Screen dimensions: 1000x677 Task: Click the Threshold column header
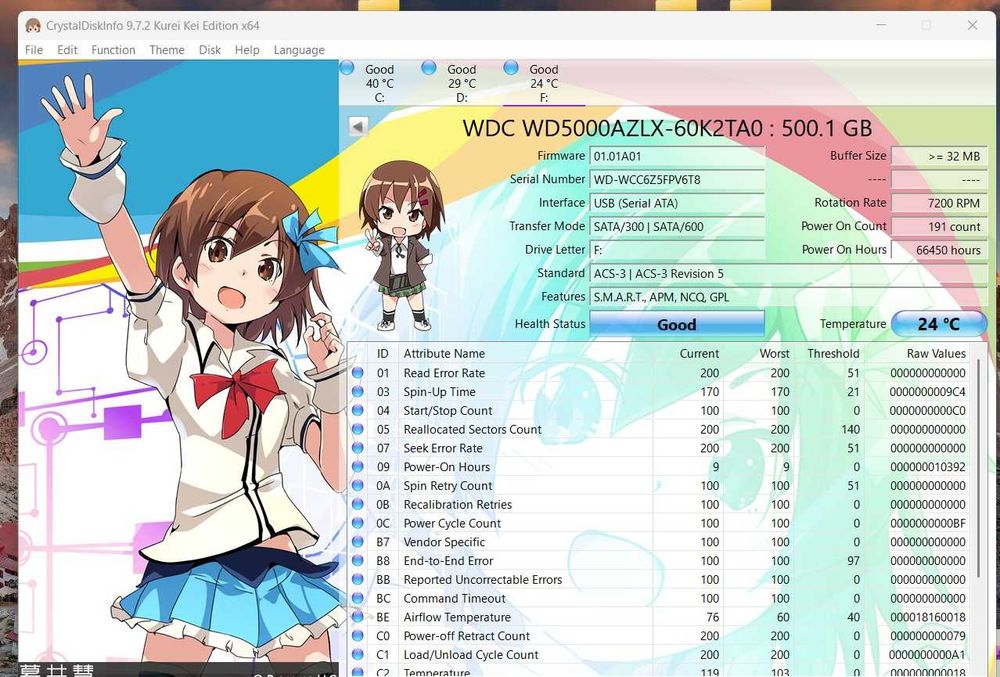point(833,354)
